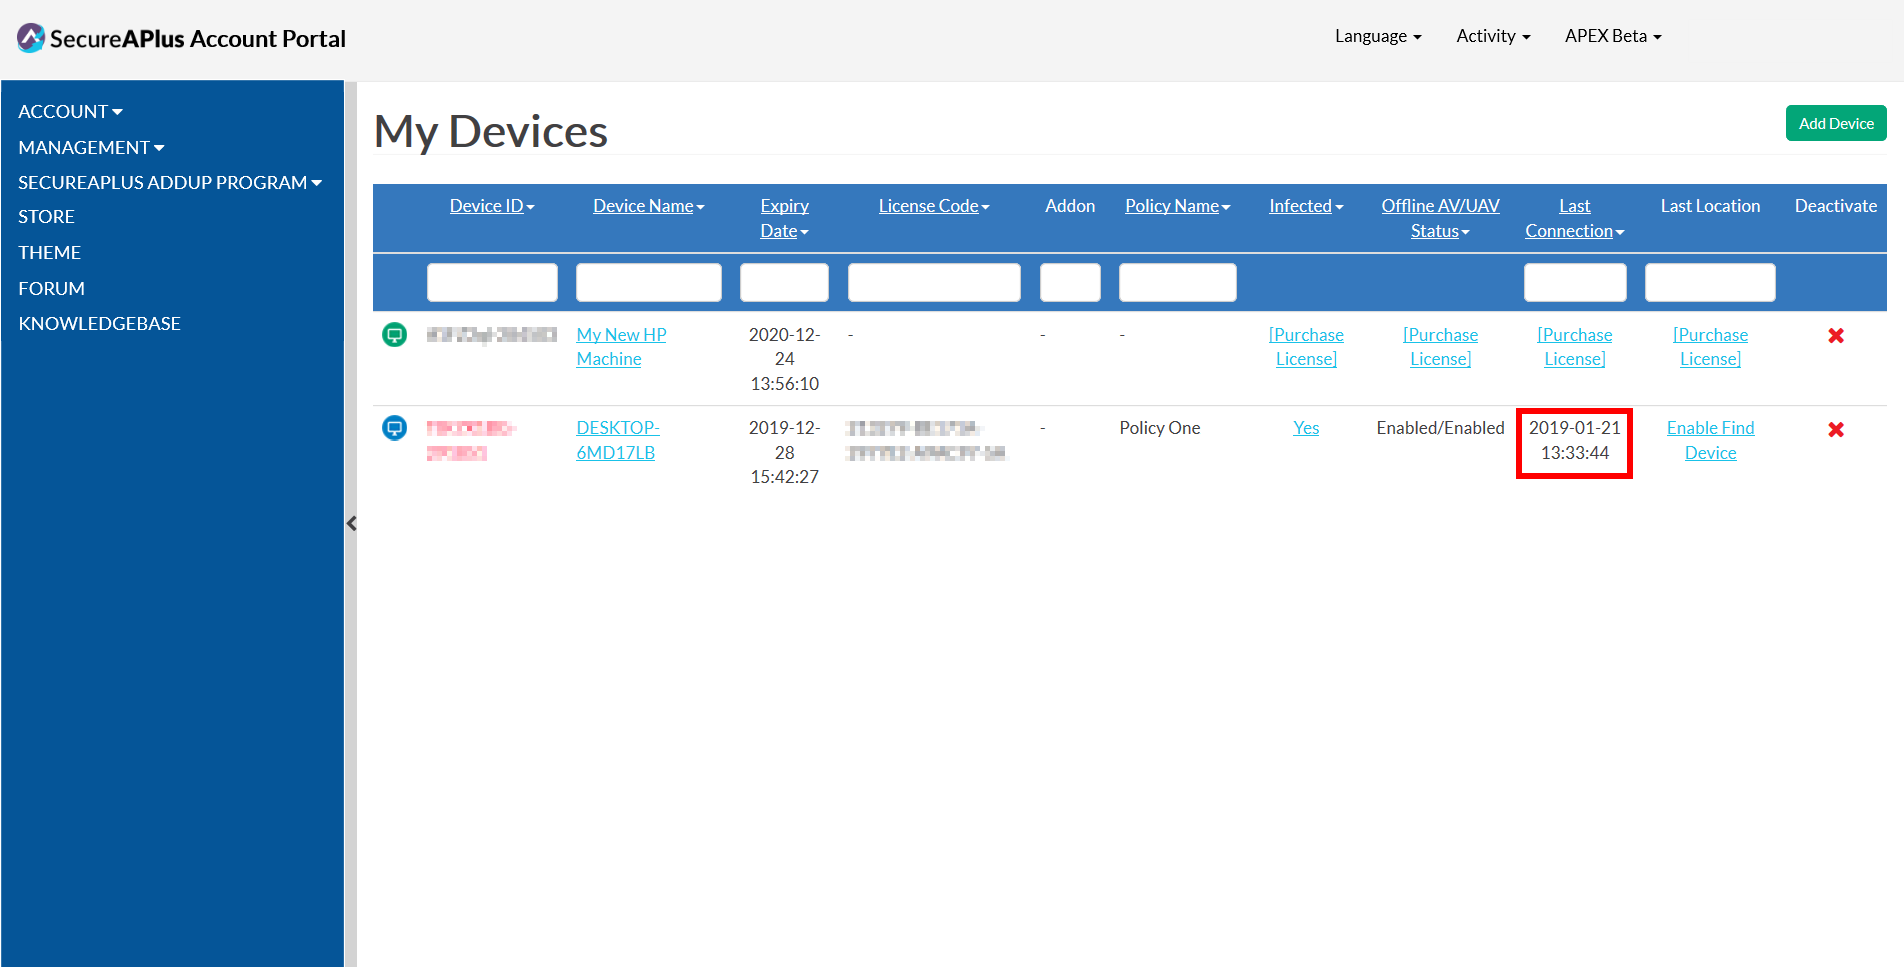Viewport: 1904px width, 967px height.
Task: Open KNOWLEDGEBASE in the sidebar
Action: point(99,323)
